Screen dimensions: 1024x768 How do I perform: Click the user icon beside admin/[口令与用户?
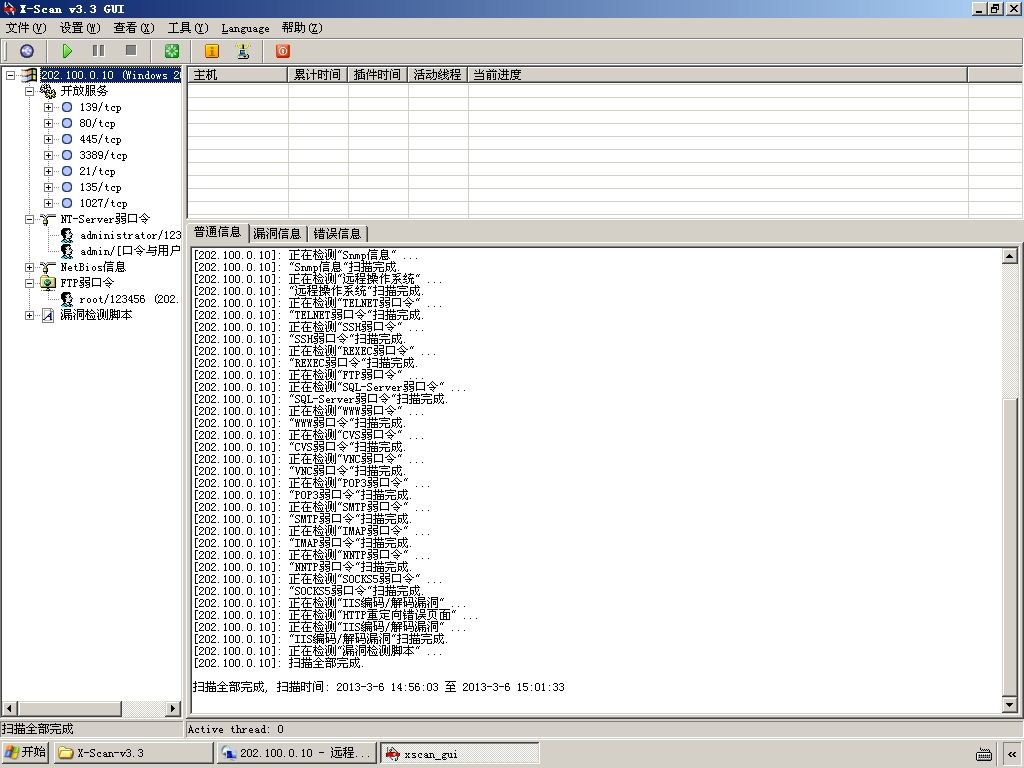tap(67, 251)
